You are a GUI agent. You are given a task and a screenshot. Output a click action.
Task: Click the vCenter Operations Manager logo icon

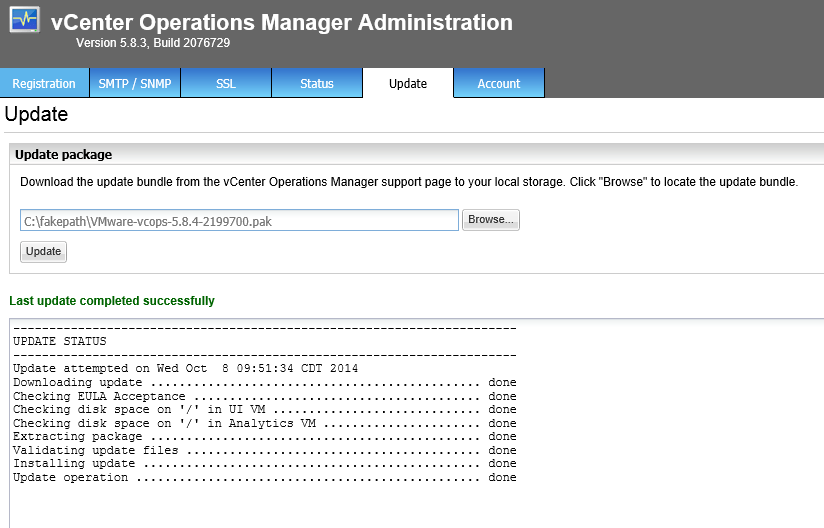click(x=25, y=20)
